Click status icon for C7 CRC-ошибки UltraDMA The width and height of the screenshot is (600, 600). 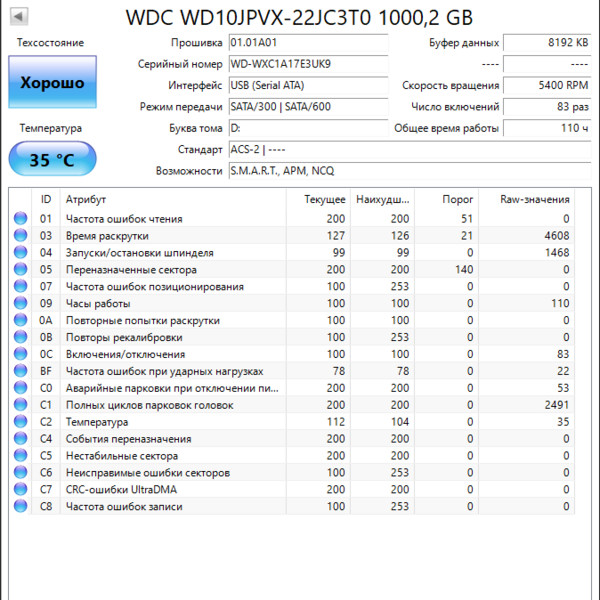(x=20, y=489)
